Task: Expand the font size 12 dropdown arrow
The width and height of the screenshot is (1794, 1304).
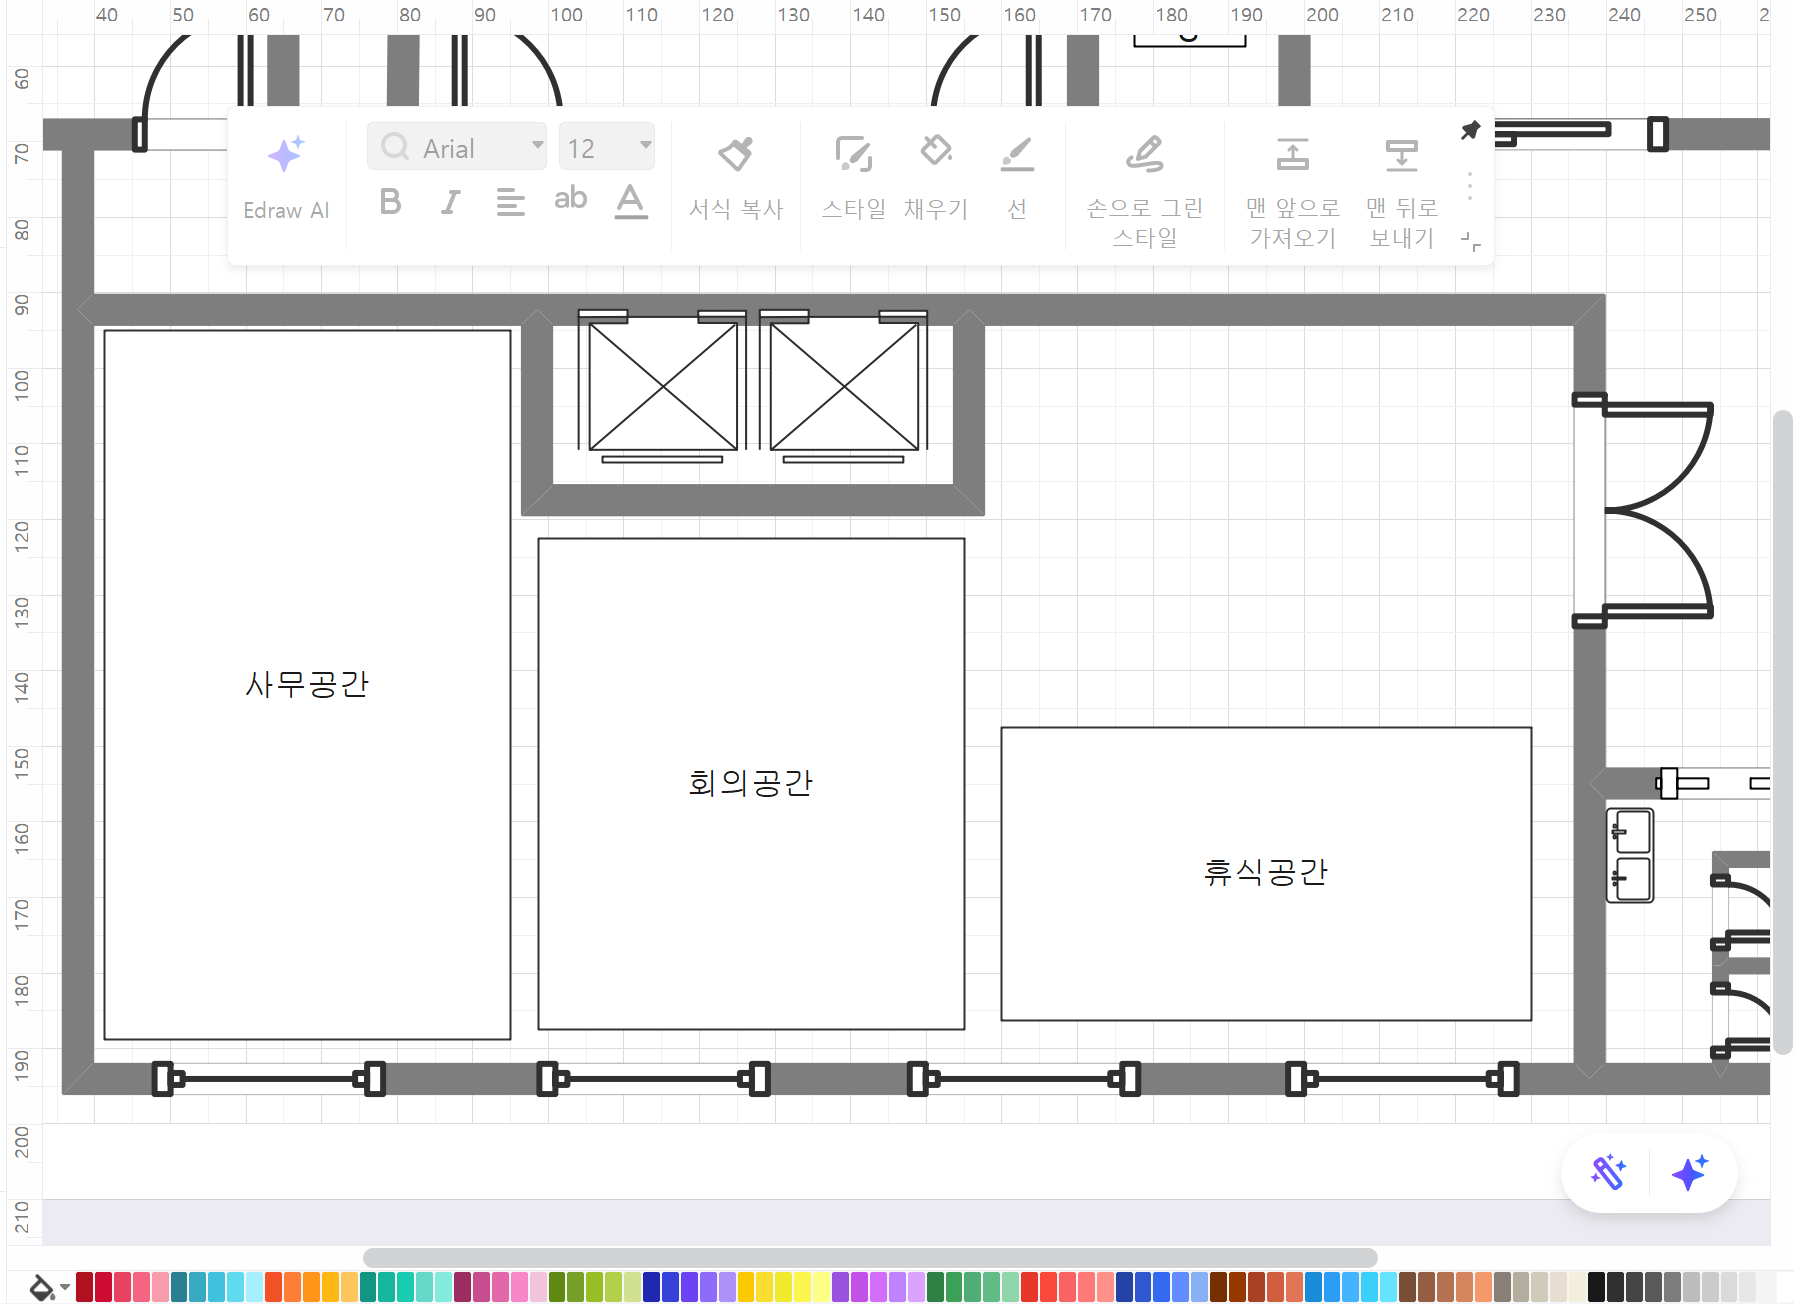Action: [x=645, y=146]
